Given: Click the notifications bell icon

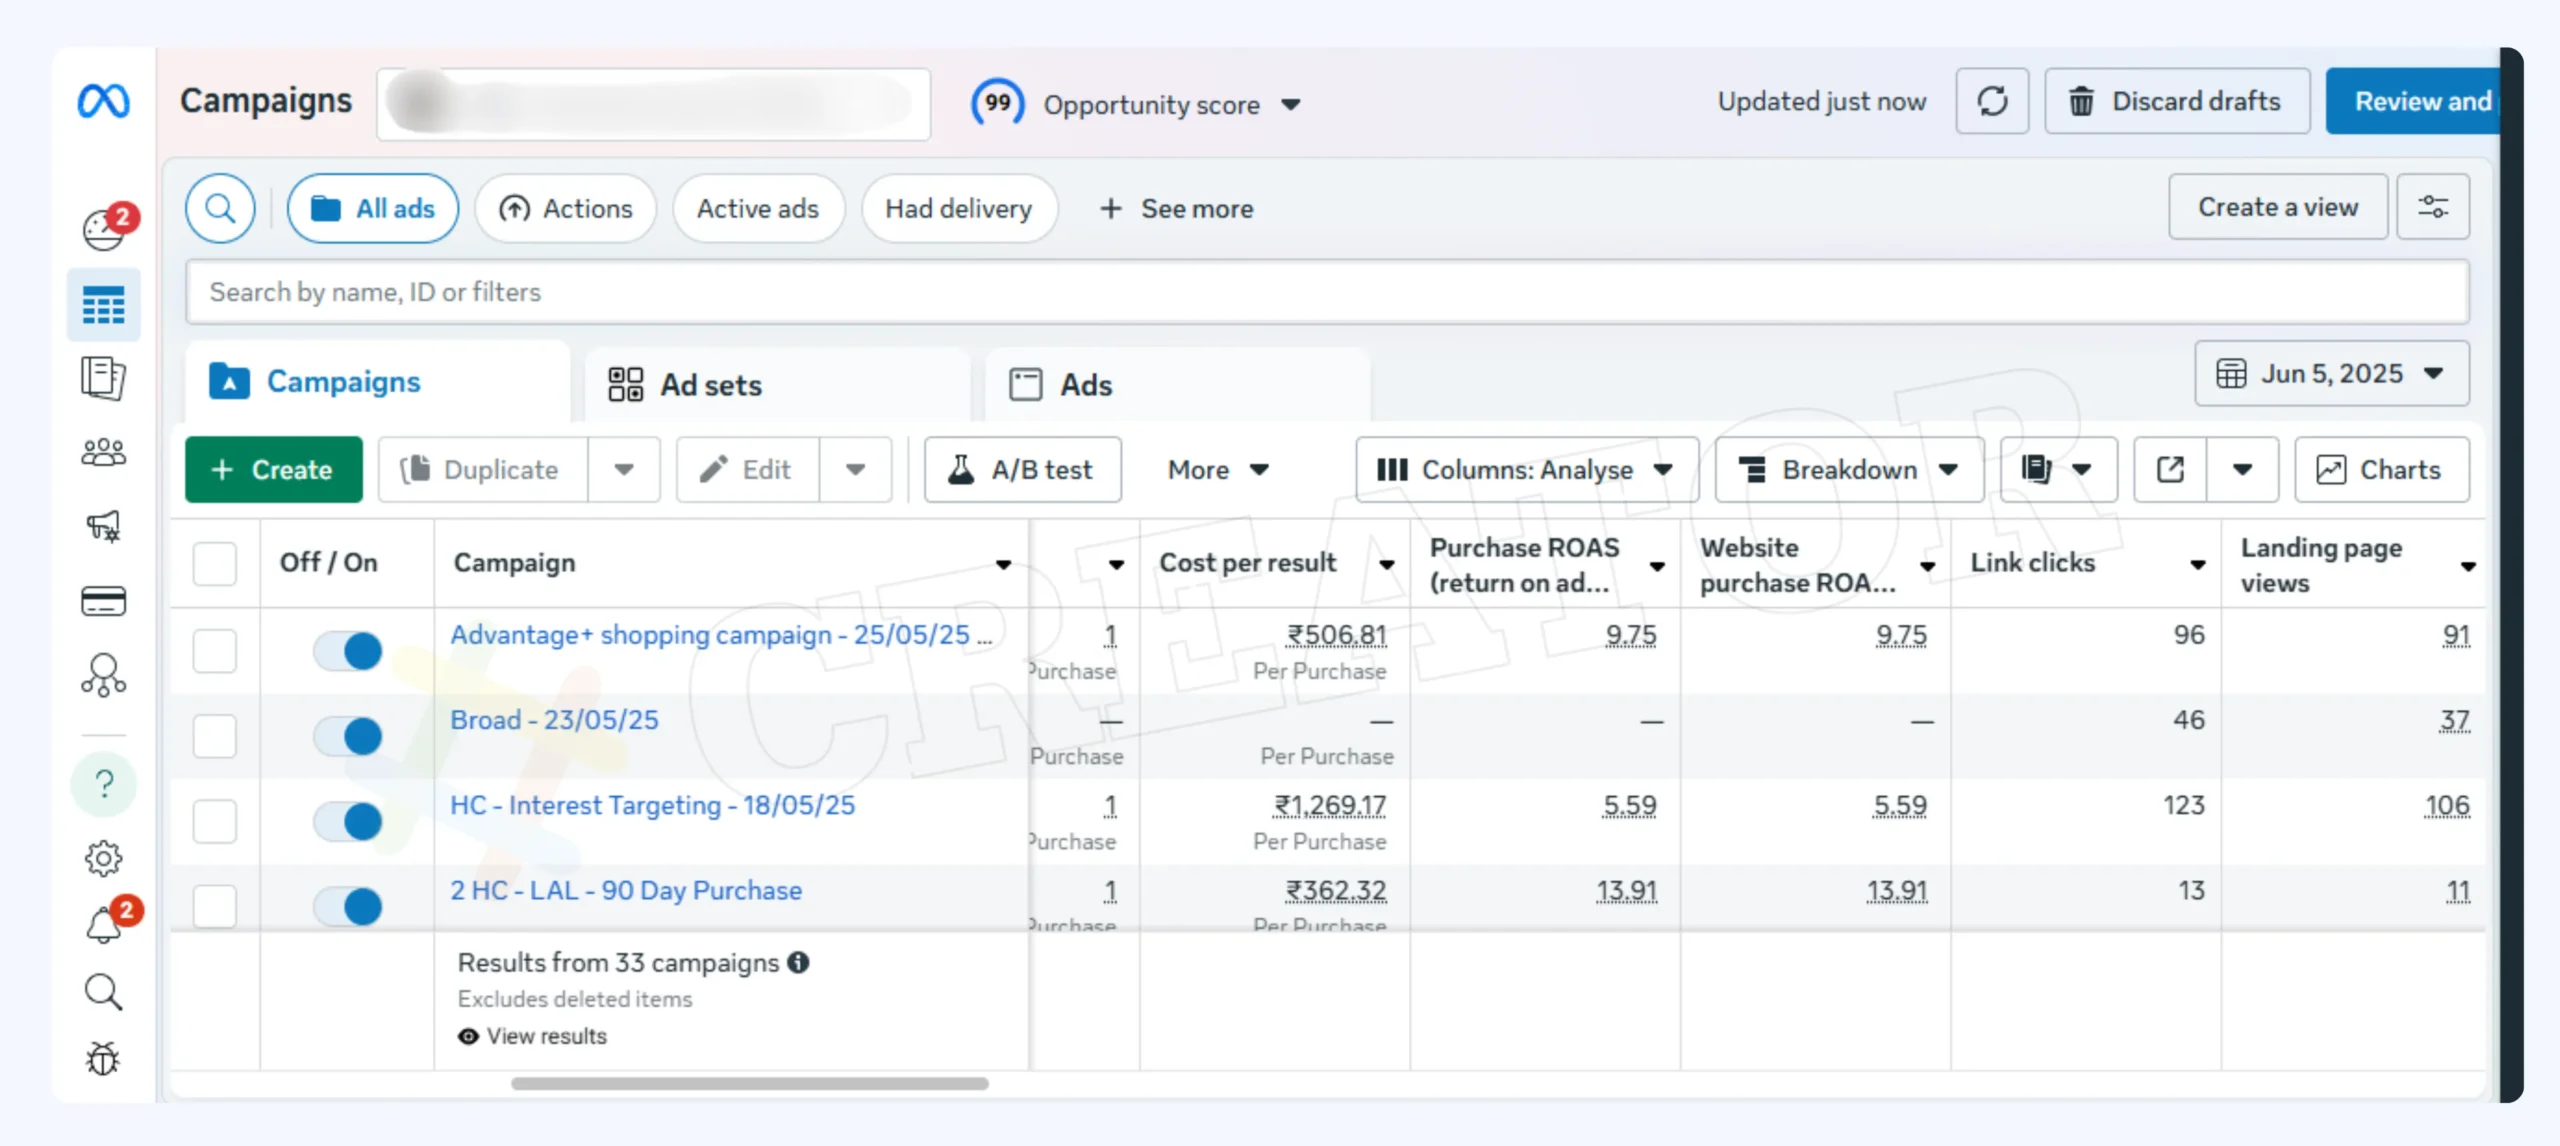Looking at the screenshot, I should (x=104, y=925).
